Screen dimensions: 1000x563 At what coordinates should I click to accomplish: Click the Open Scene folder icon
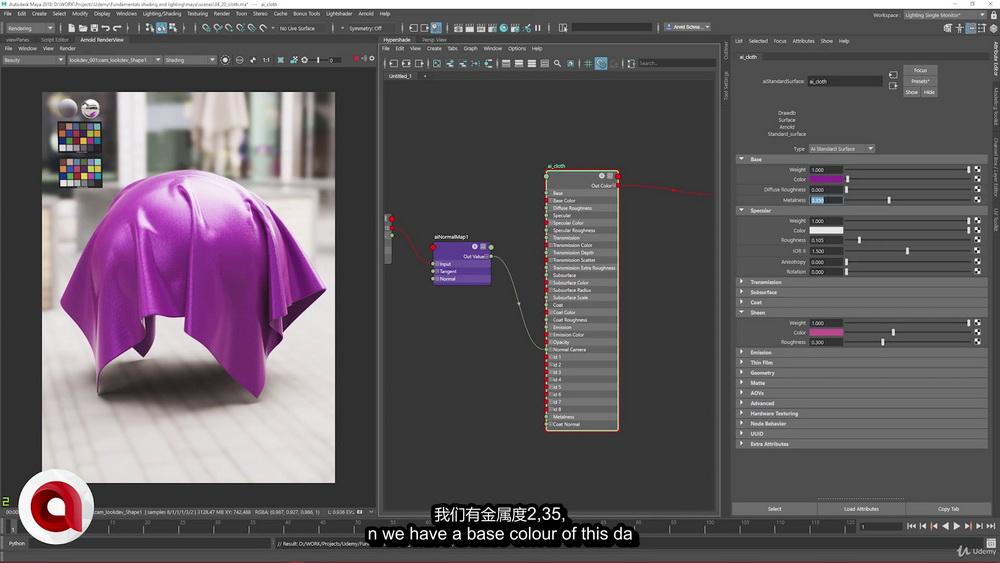(83, 28)
